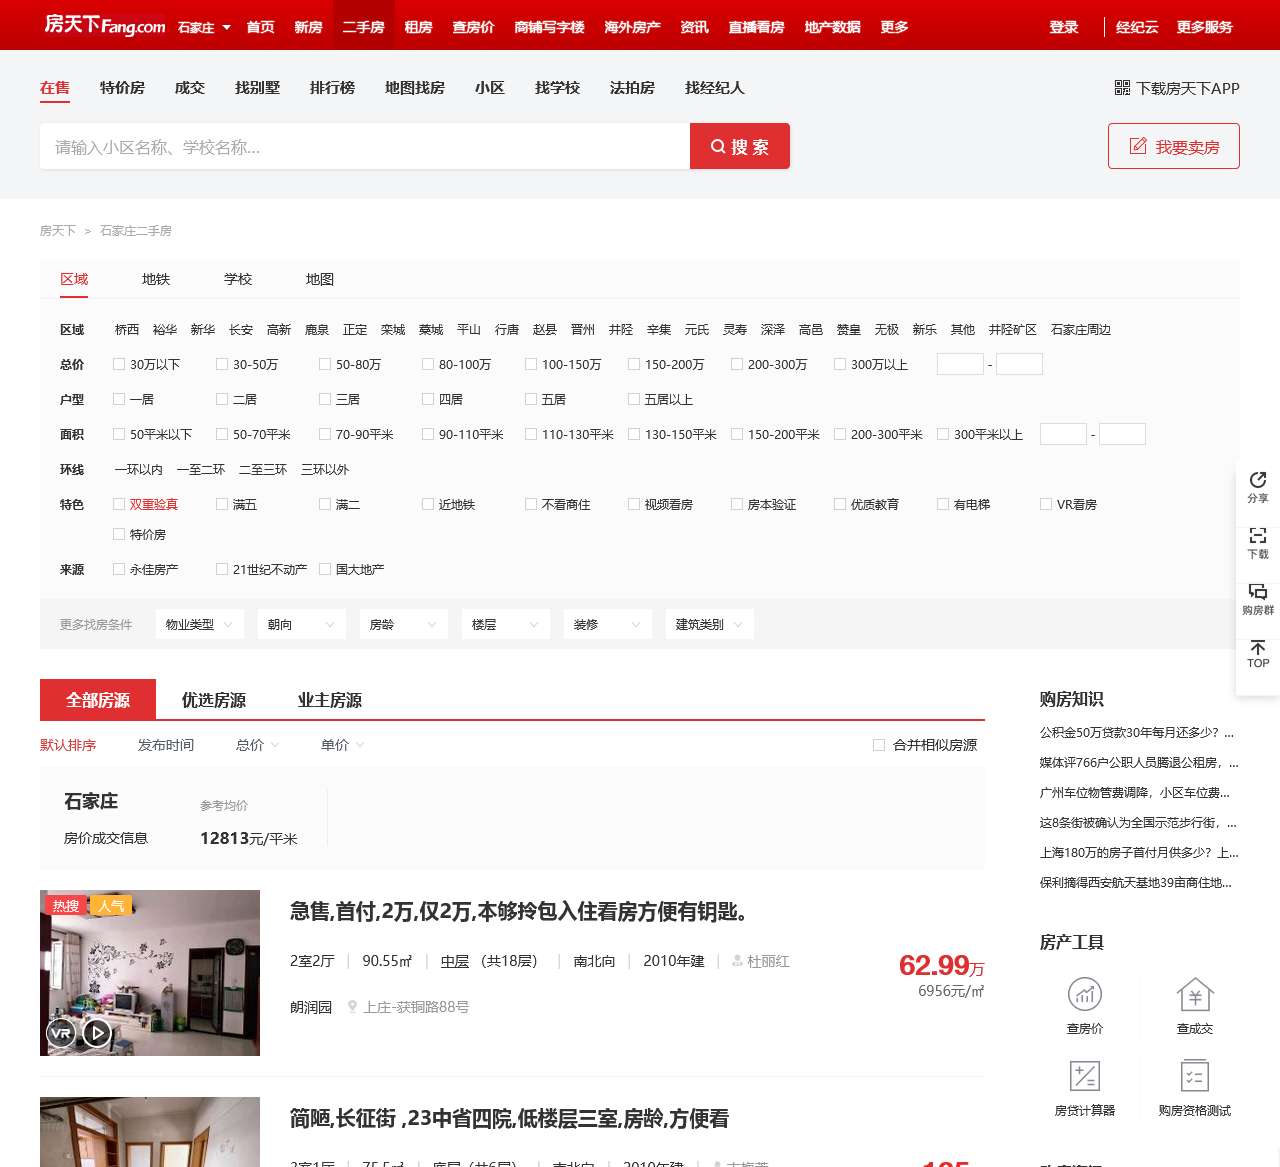Expand the 装修 decoration dropdown
This screenshot has height=1167, width=1280.
pyautogui.click(x=607, y=623)
